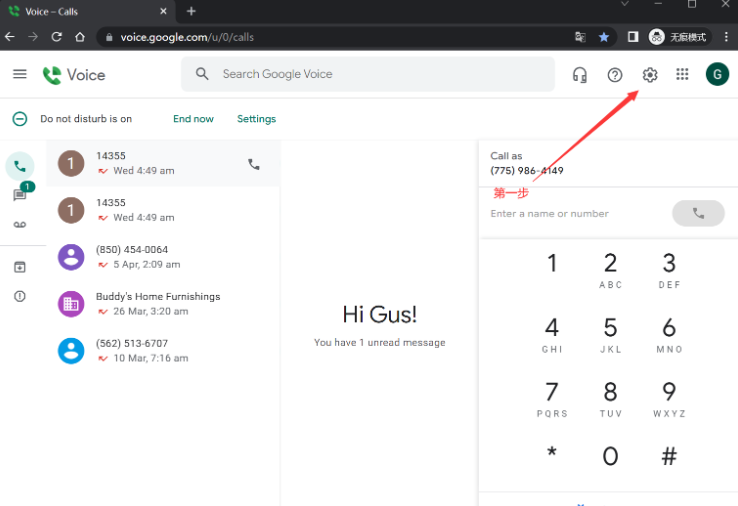Reload the Voice page
Viewport: 738px width, 506px height.
56,37
